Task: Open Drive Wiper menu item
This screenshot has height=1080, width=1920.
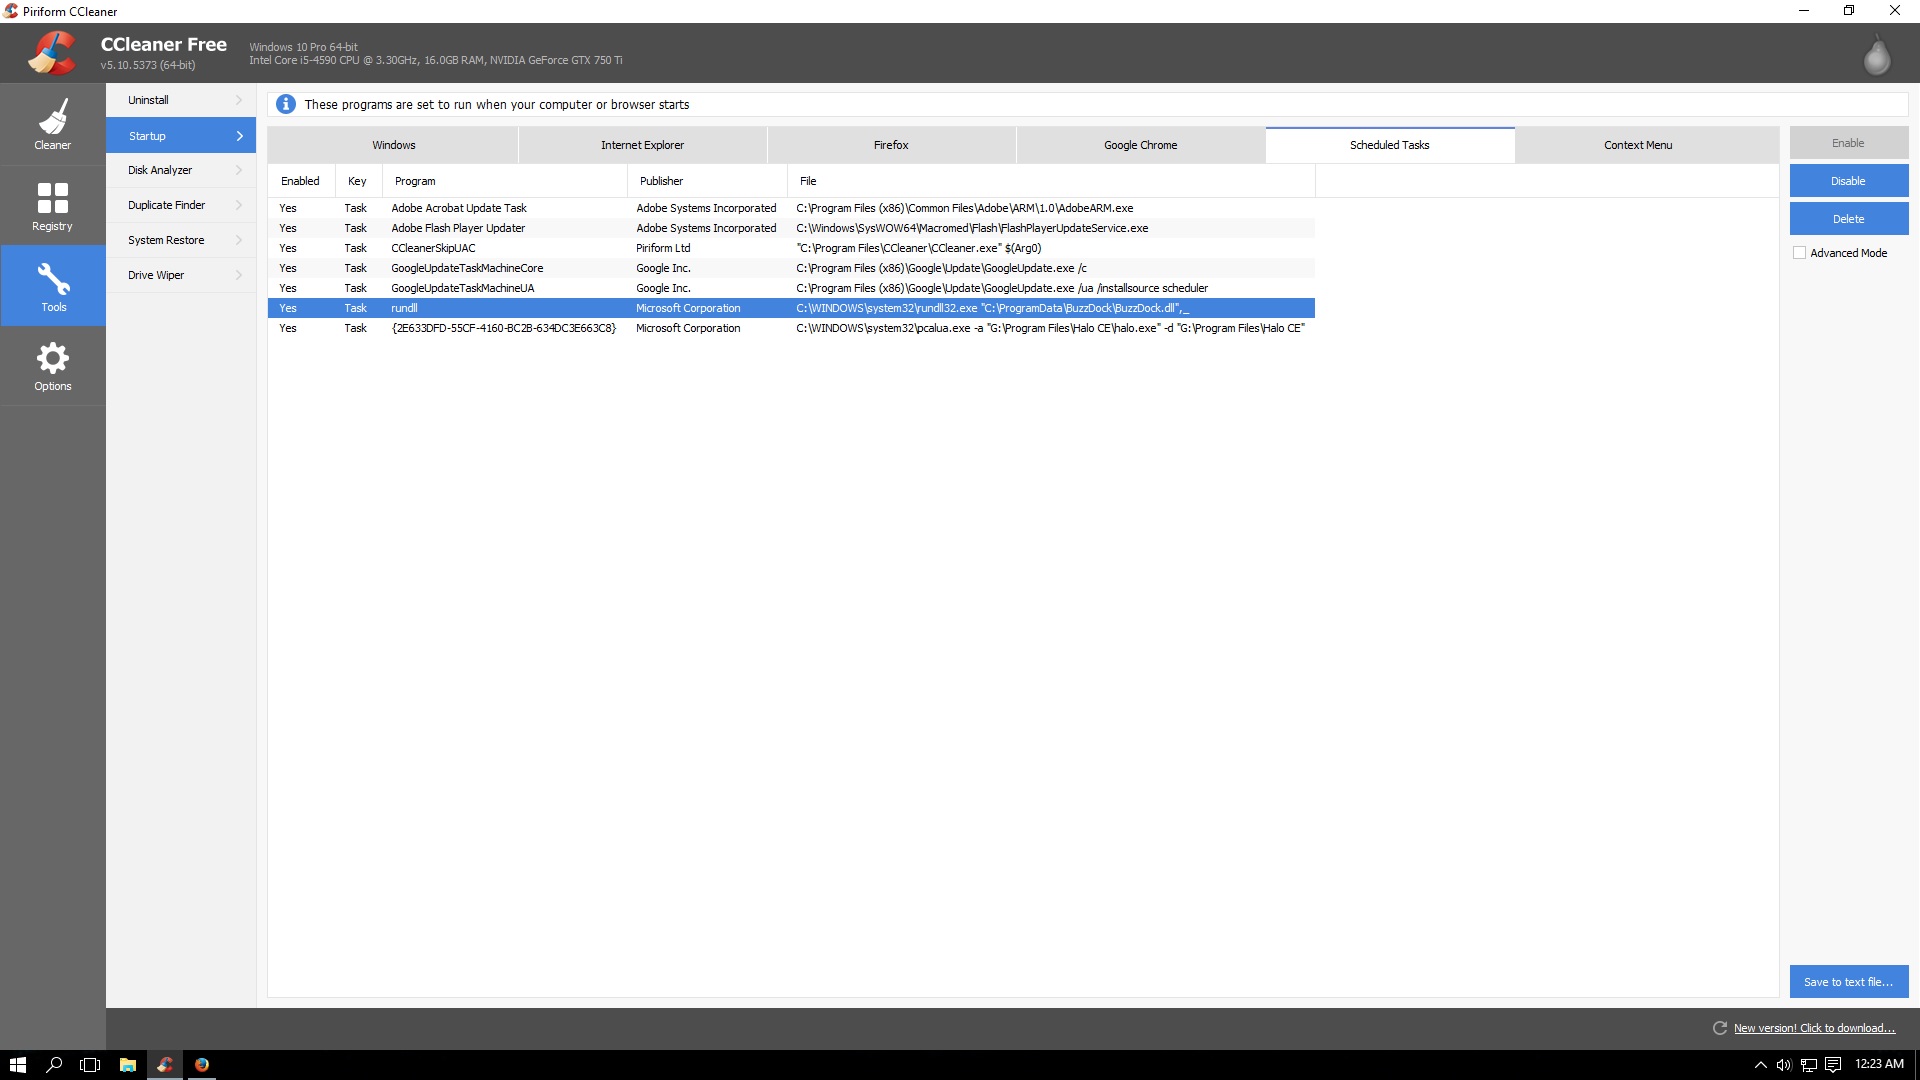Action: [x=181, y=275]
